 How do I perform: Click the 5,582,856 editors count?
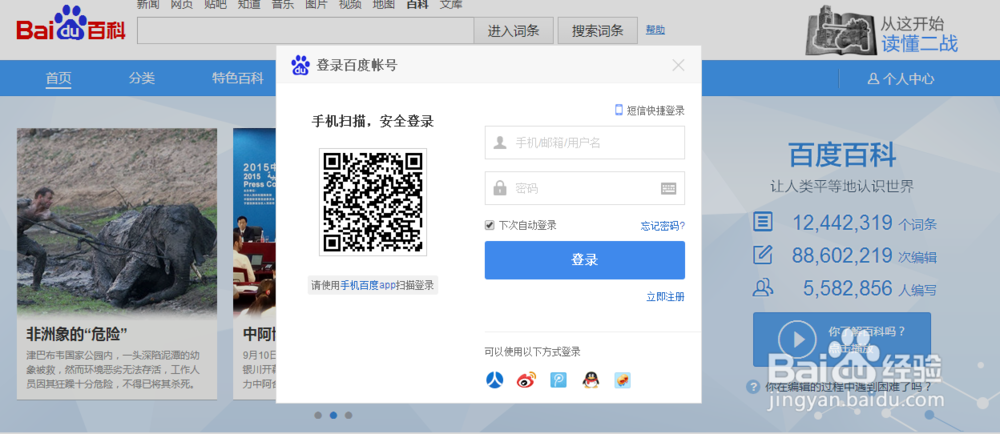848,289
